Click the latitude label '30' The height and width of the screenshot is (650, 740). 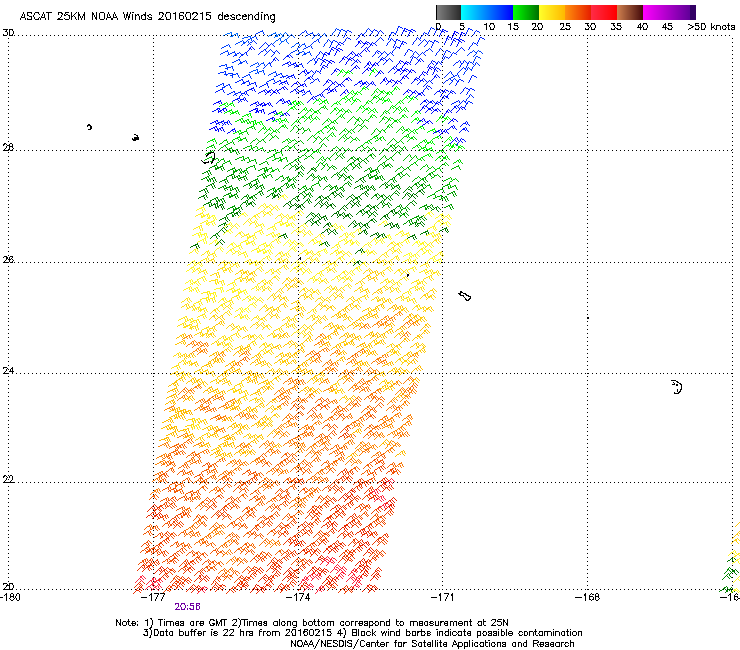pos(8,33)
